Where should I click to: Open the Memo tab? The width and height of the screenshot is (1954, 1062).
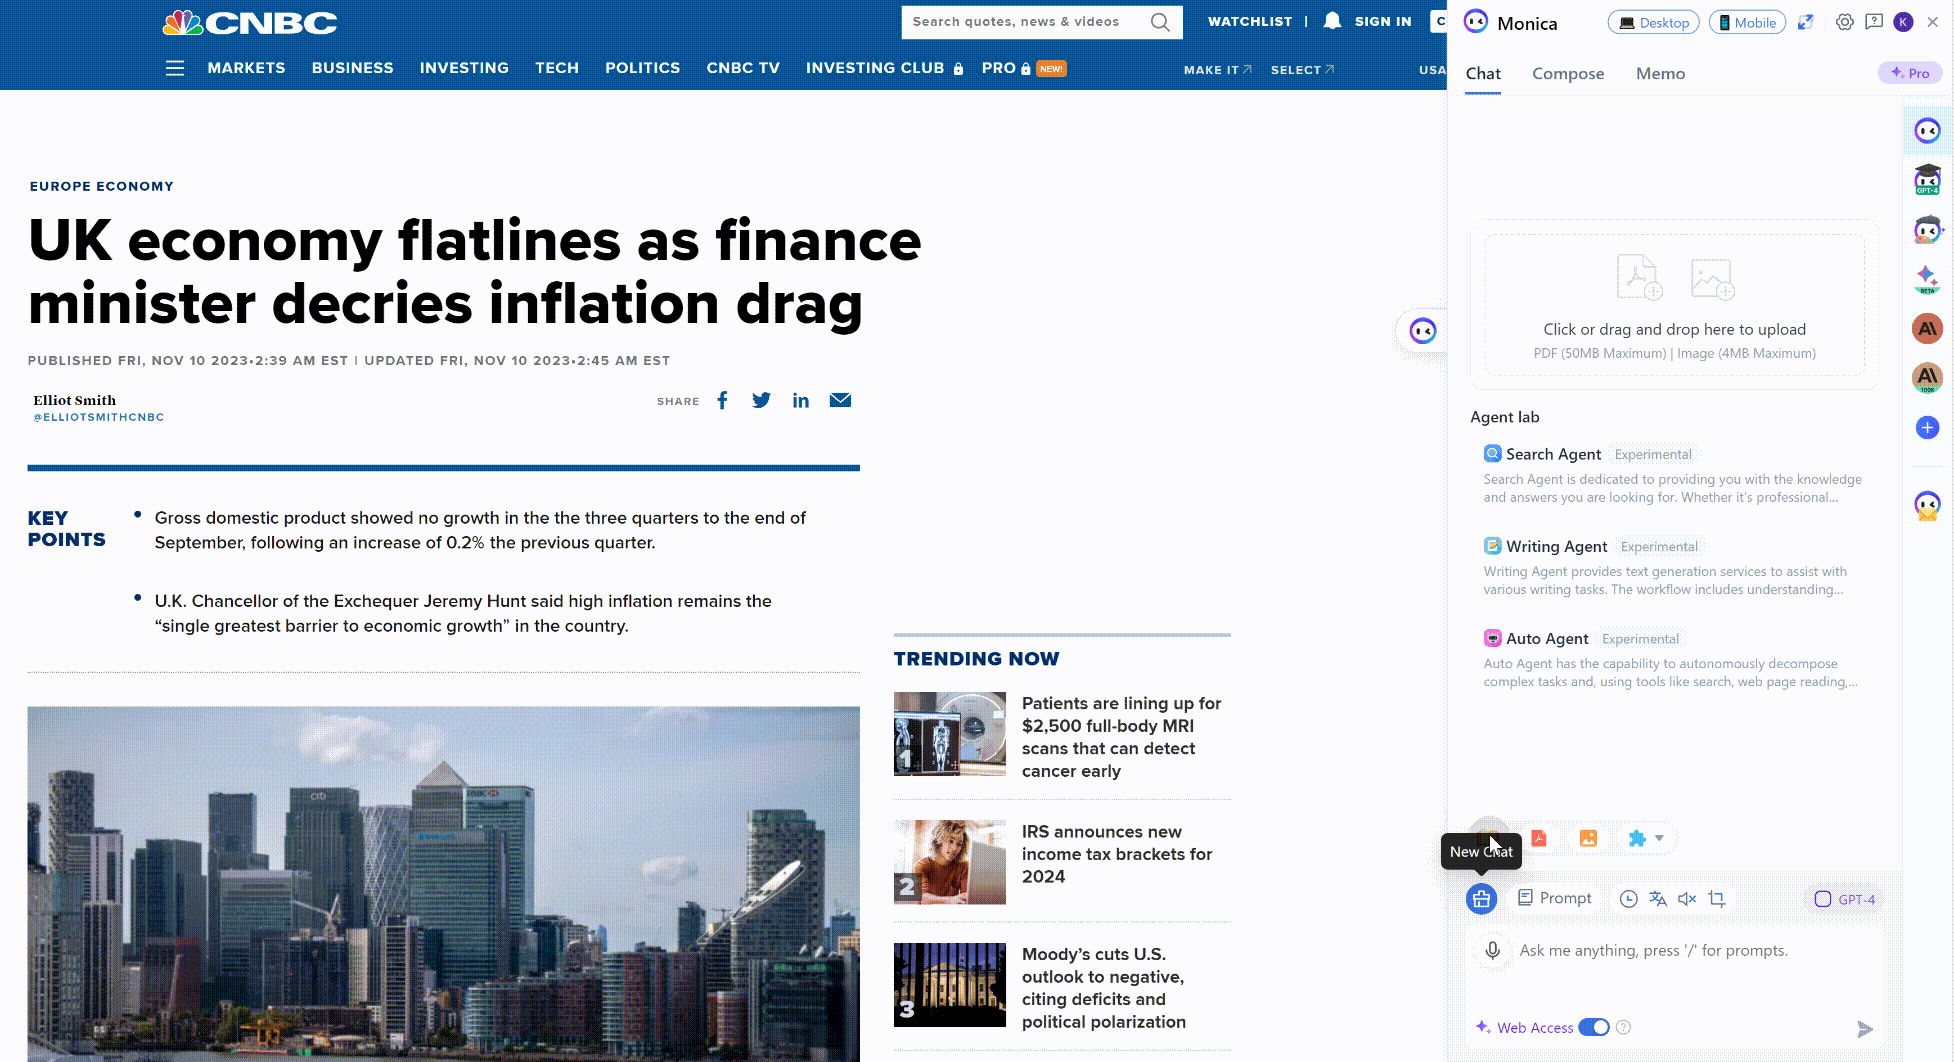pos(1660,74)
